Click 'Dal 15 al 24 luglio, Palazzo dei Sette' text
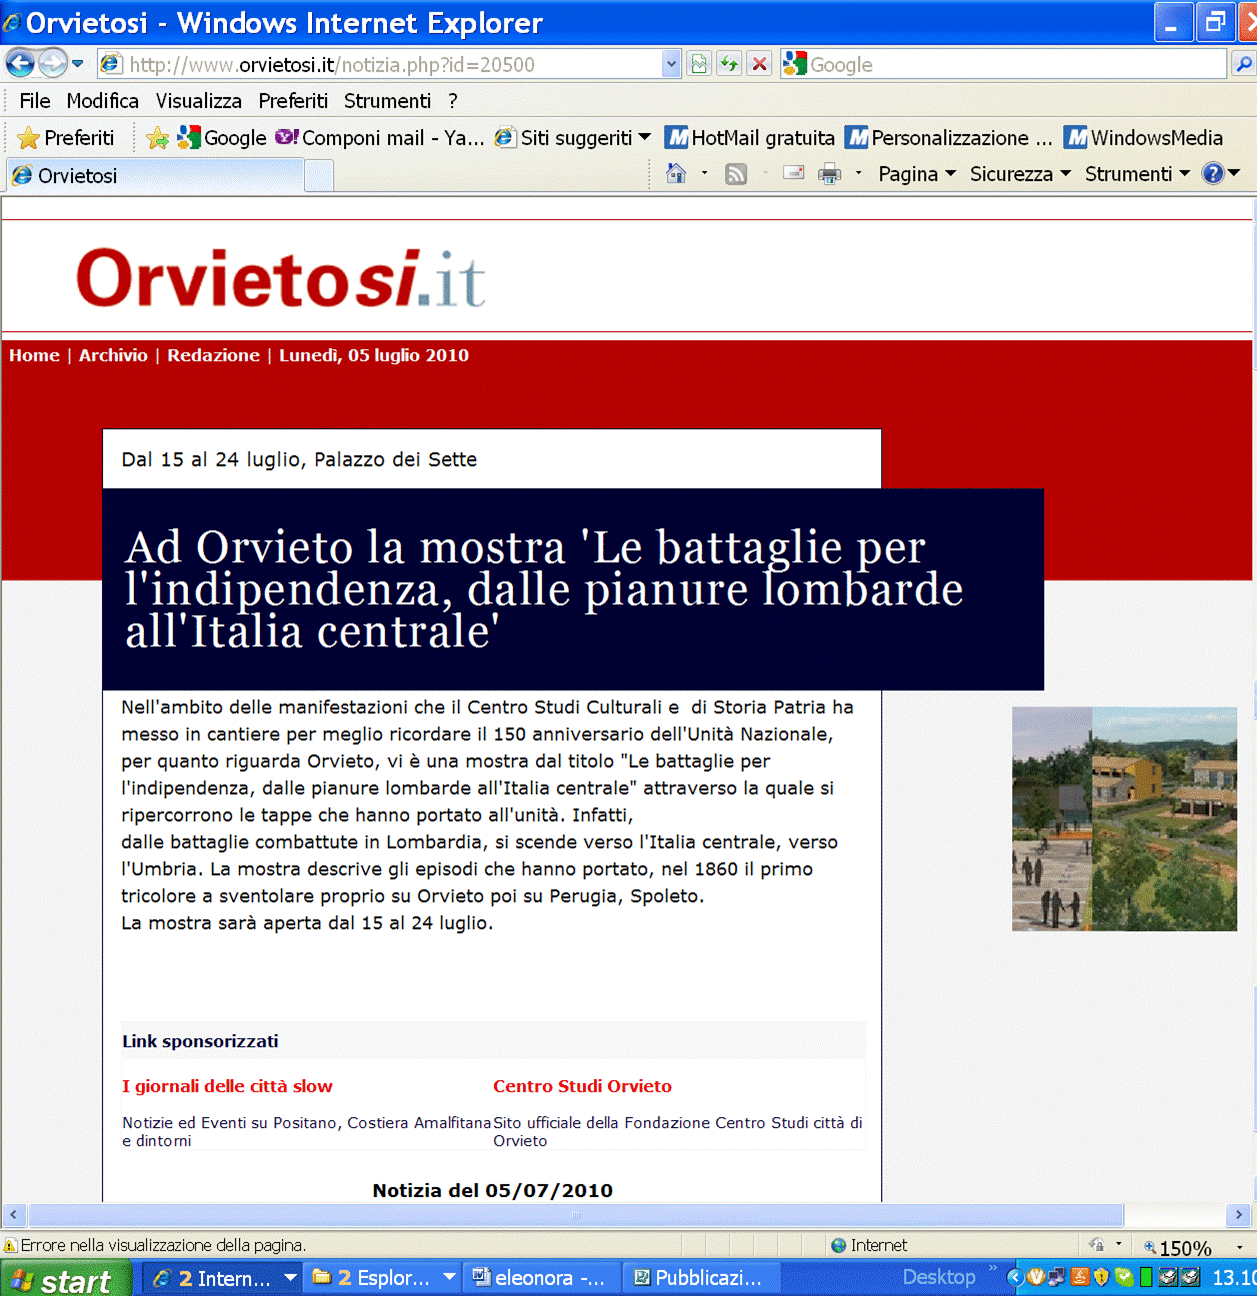Image resolution: width=1257 pixels, height=1296 pixels. click(x=299, y=459)
